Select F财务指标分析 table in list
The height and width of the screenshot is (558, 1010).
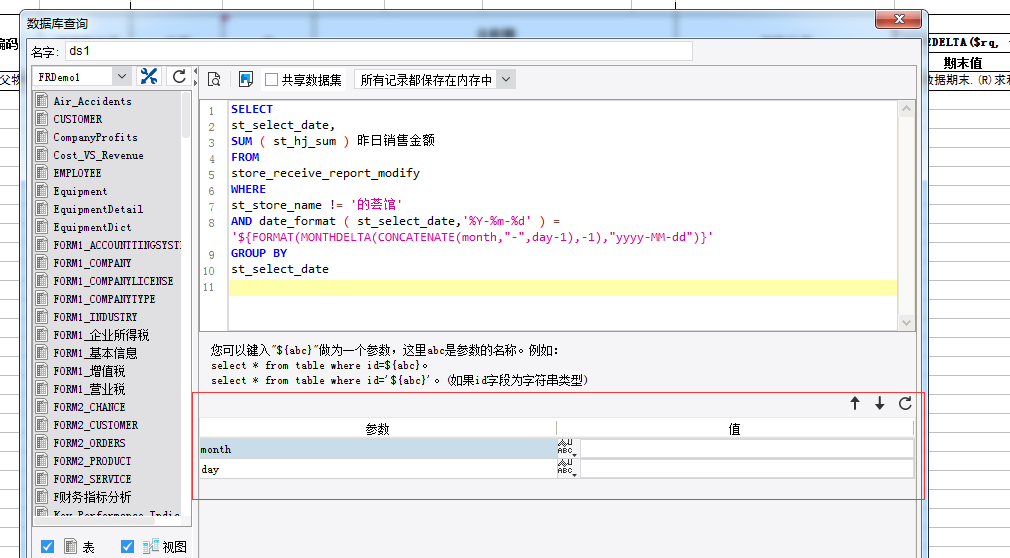tap(92, 497)
